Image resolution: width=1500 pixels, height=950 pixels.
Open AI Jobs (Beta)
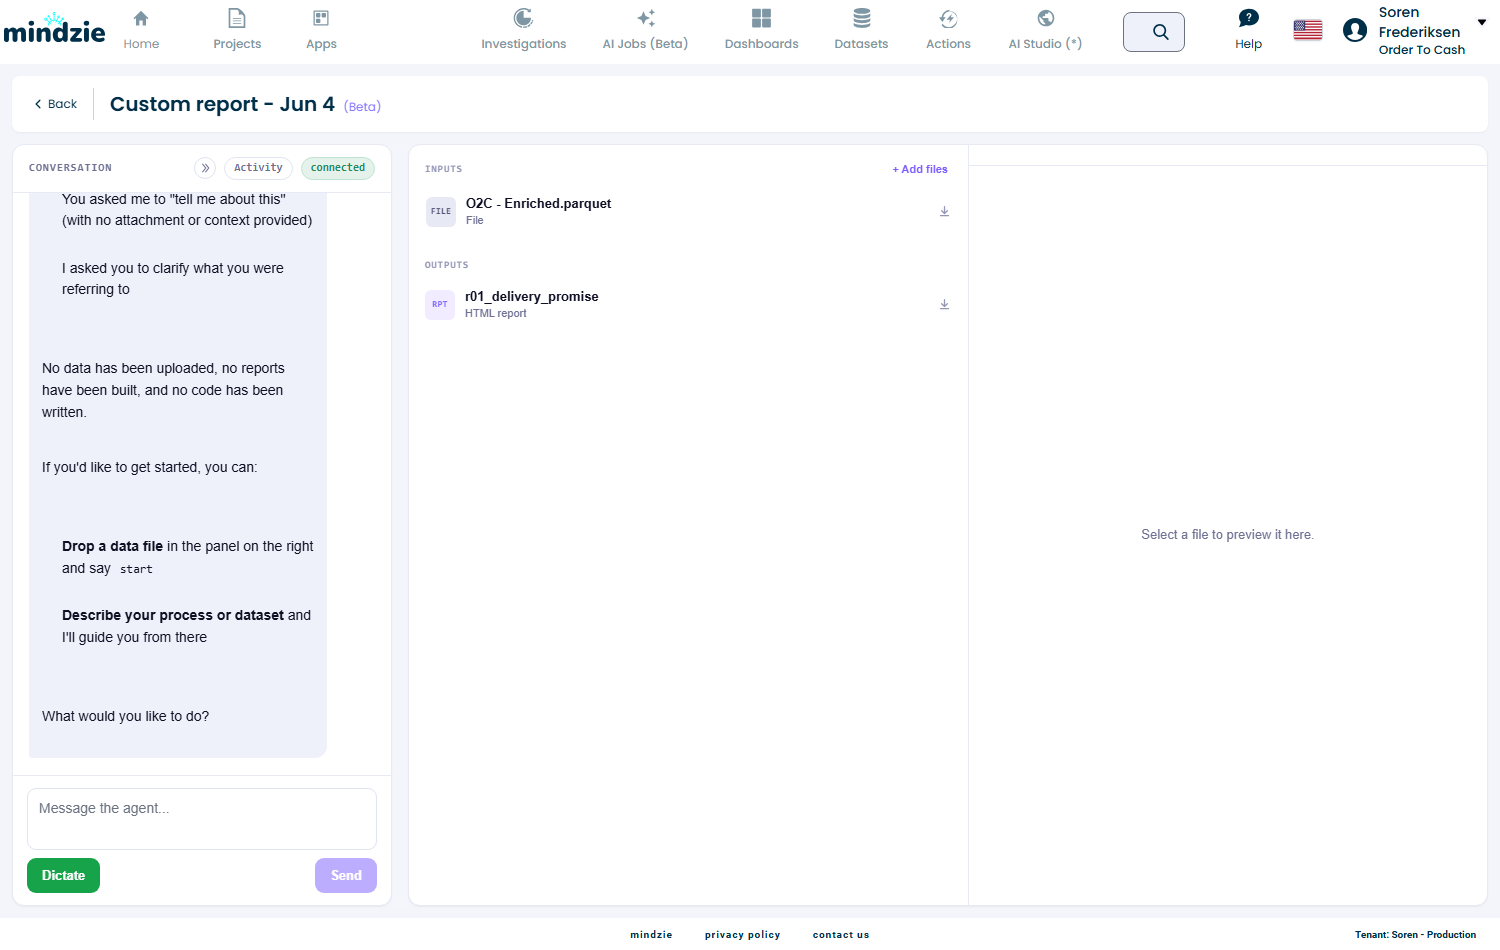point(645,30)
